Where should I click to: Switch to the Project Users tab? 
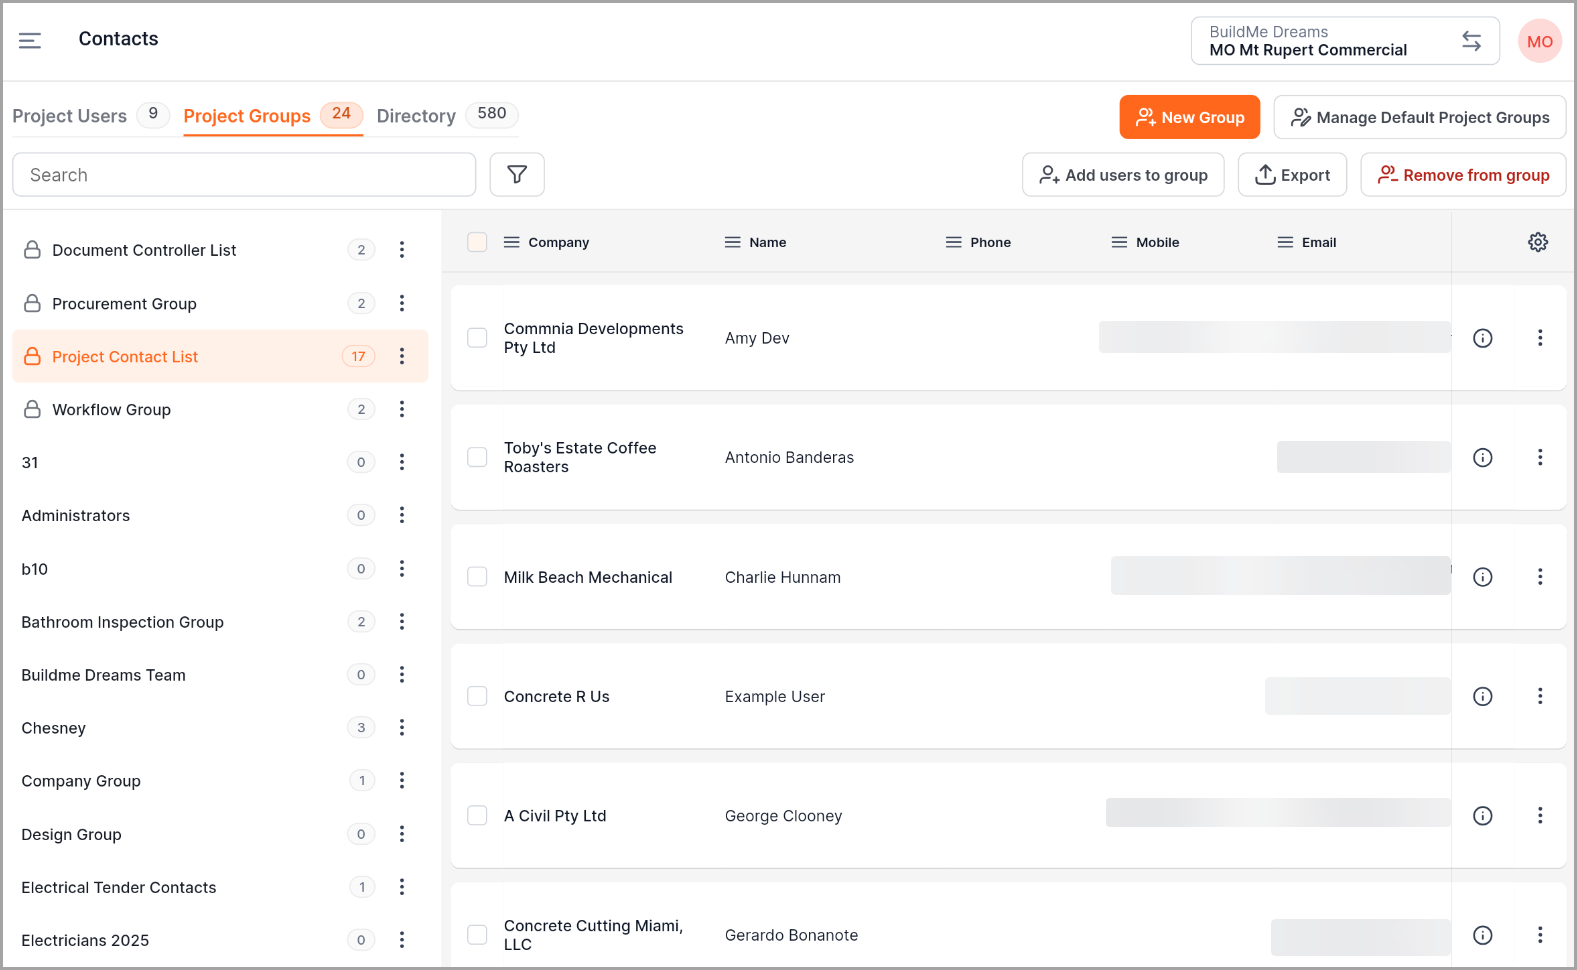point(70,116)
